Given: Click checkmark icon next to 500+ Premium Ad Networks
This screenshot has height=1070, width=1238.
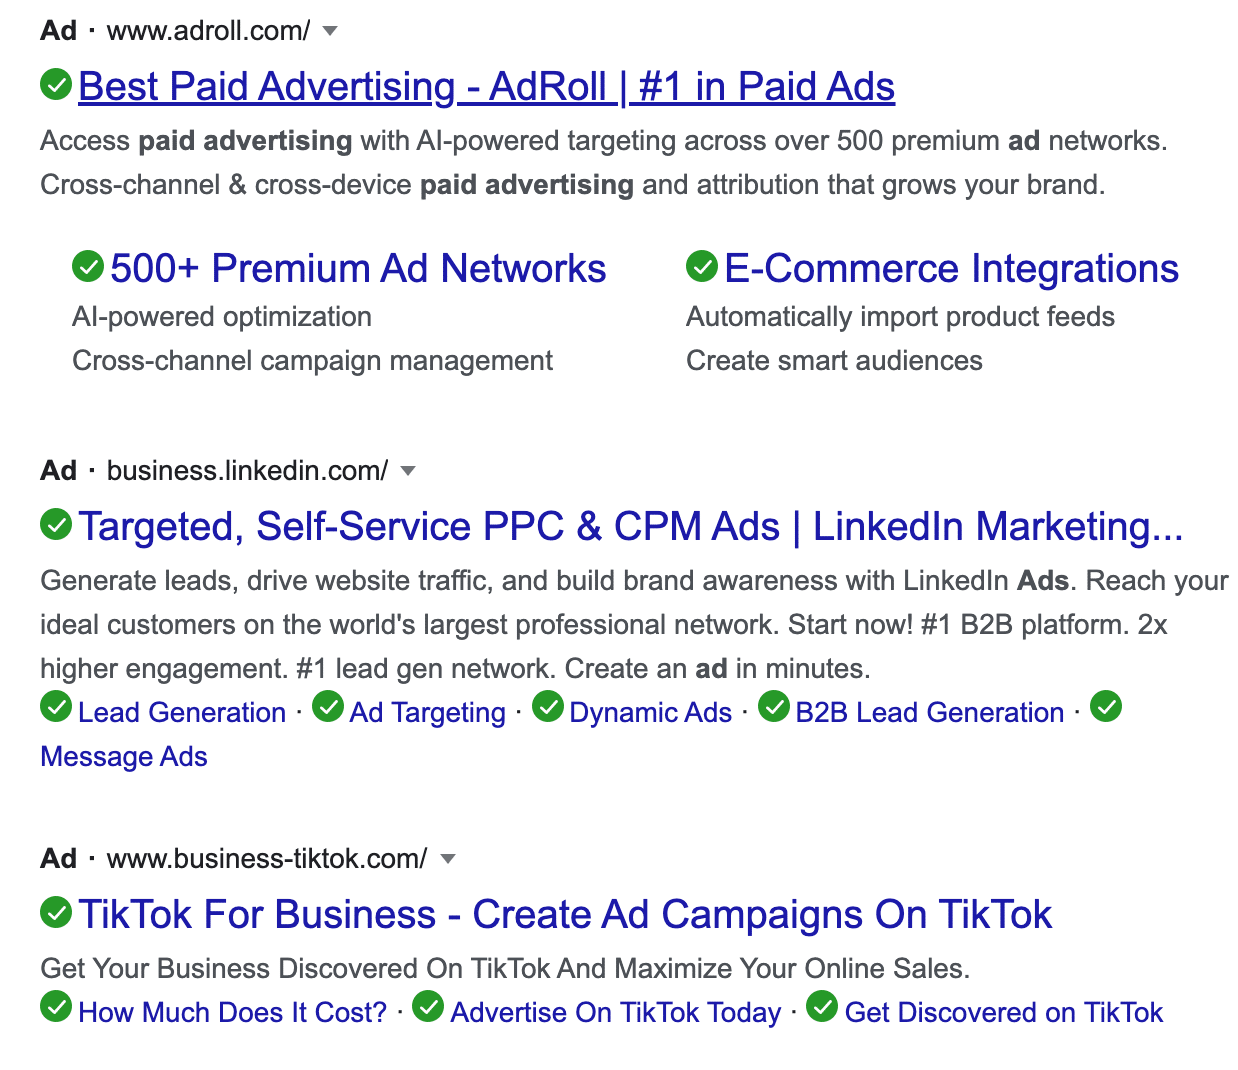Looking at the screenshot, I should (88, 266).
